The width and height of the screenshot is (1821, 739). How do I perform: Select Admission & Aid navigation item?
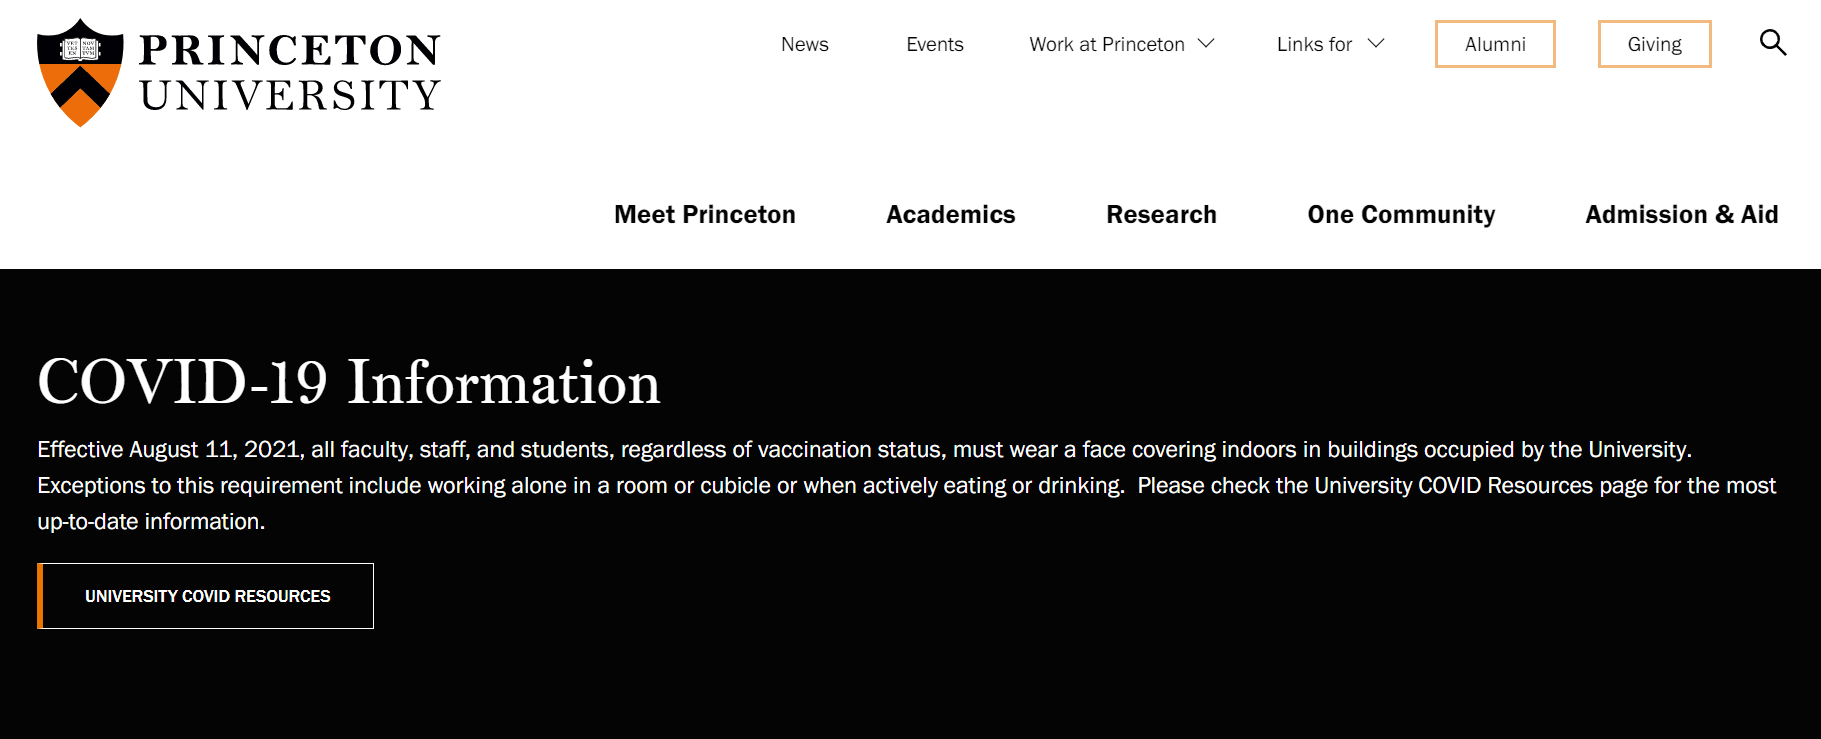(1681, 215)
